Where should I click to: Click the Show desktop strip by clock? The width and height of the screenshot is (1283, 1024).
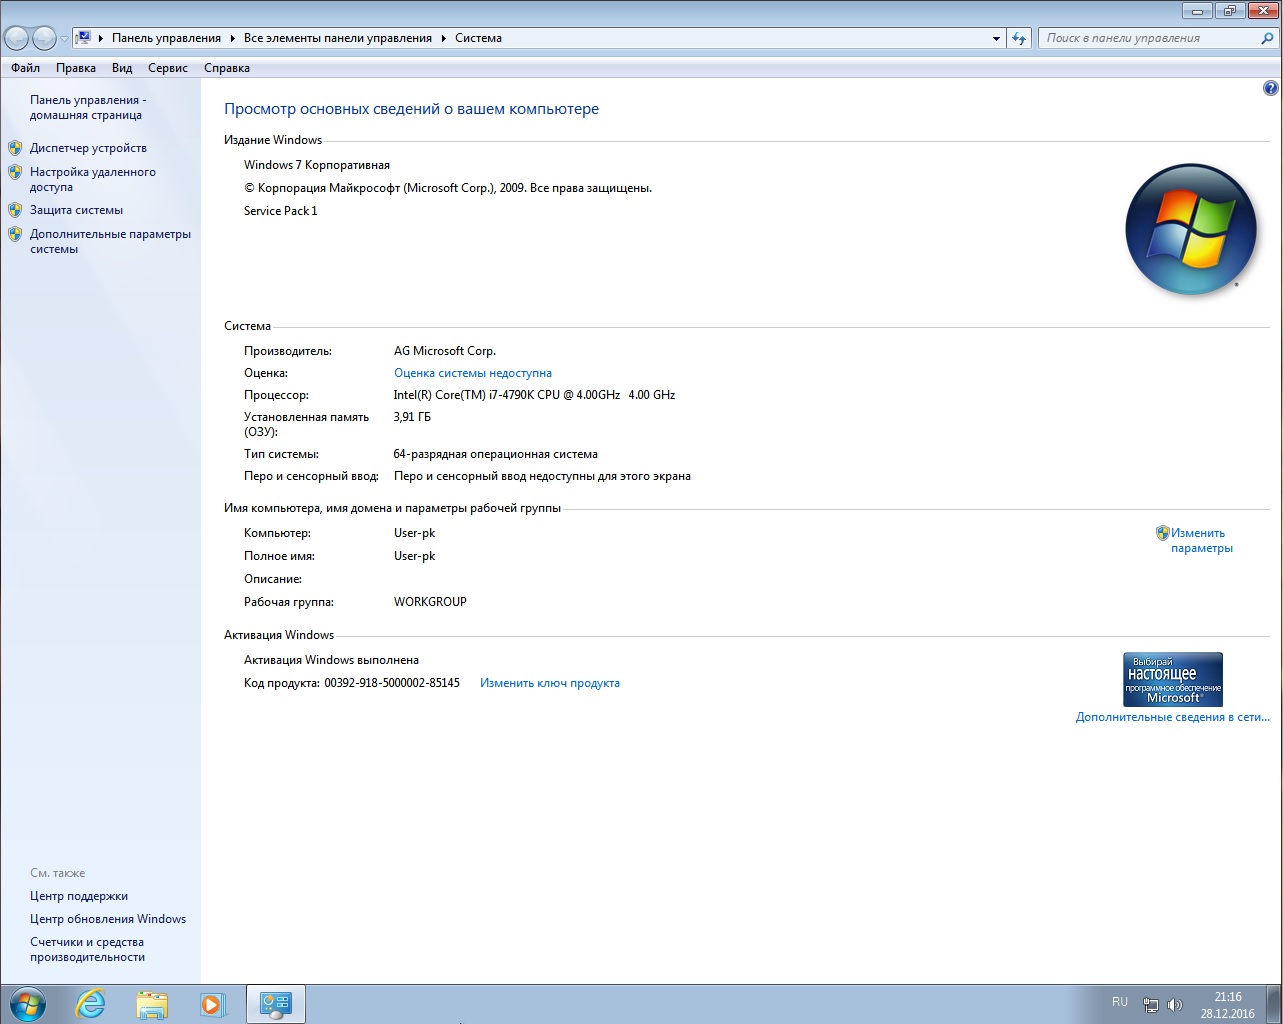(1275, 1004)
